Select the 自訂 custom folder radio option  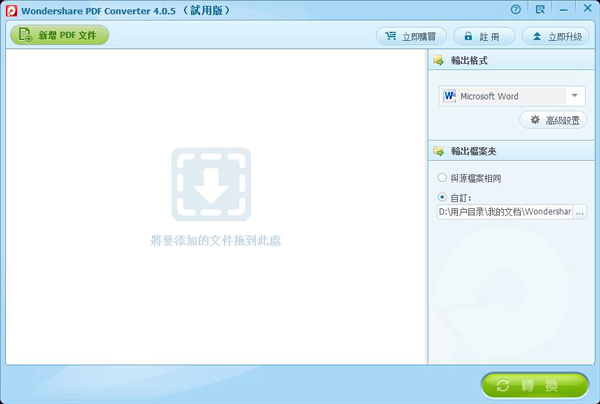tap(442, 197)
